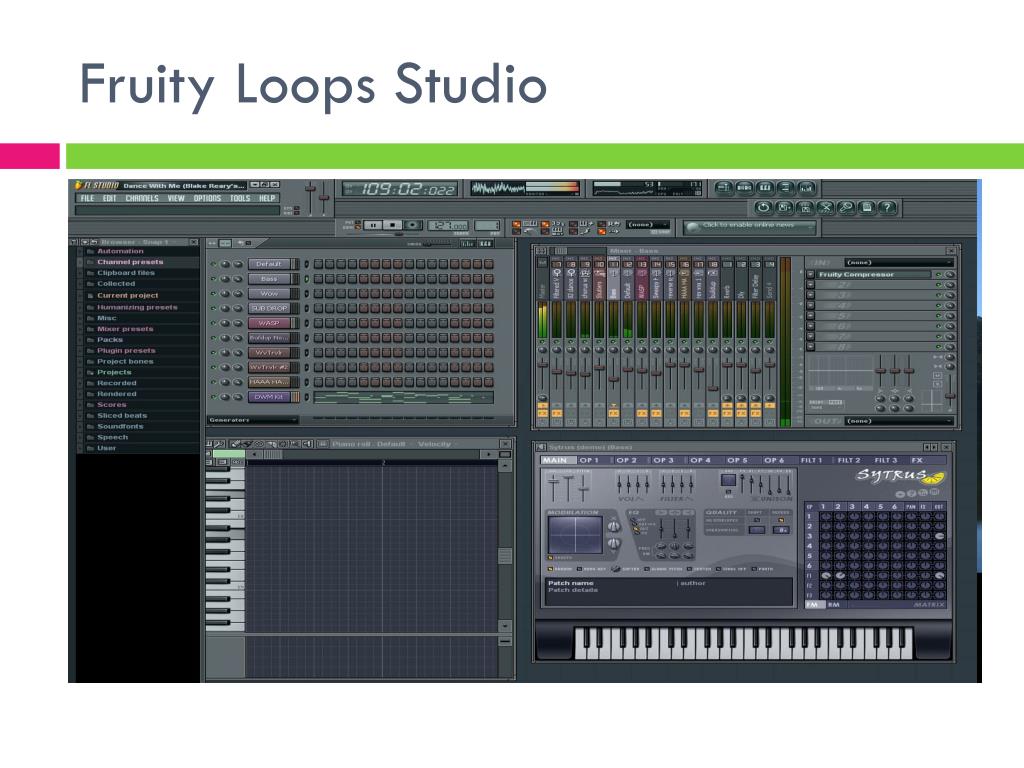
Task: Expand the Automation folder in browser
Action: (x=120, y=251)
